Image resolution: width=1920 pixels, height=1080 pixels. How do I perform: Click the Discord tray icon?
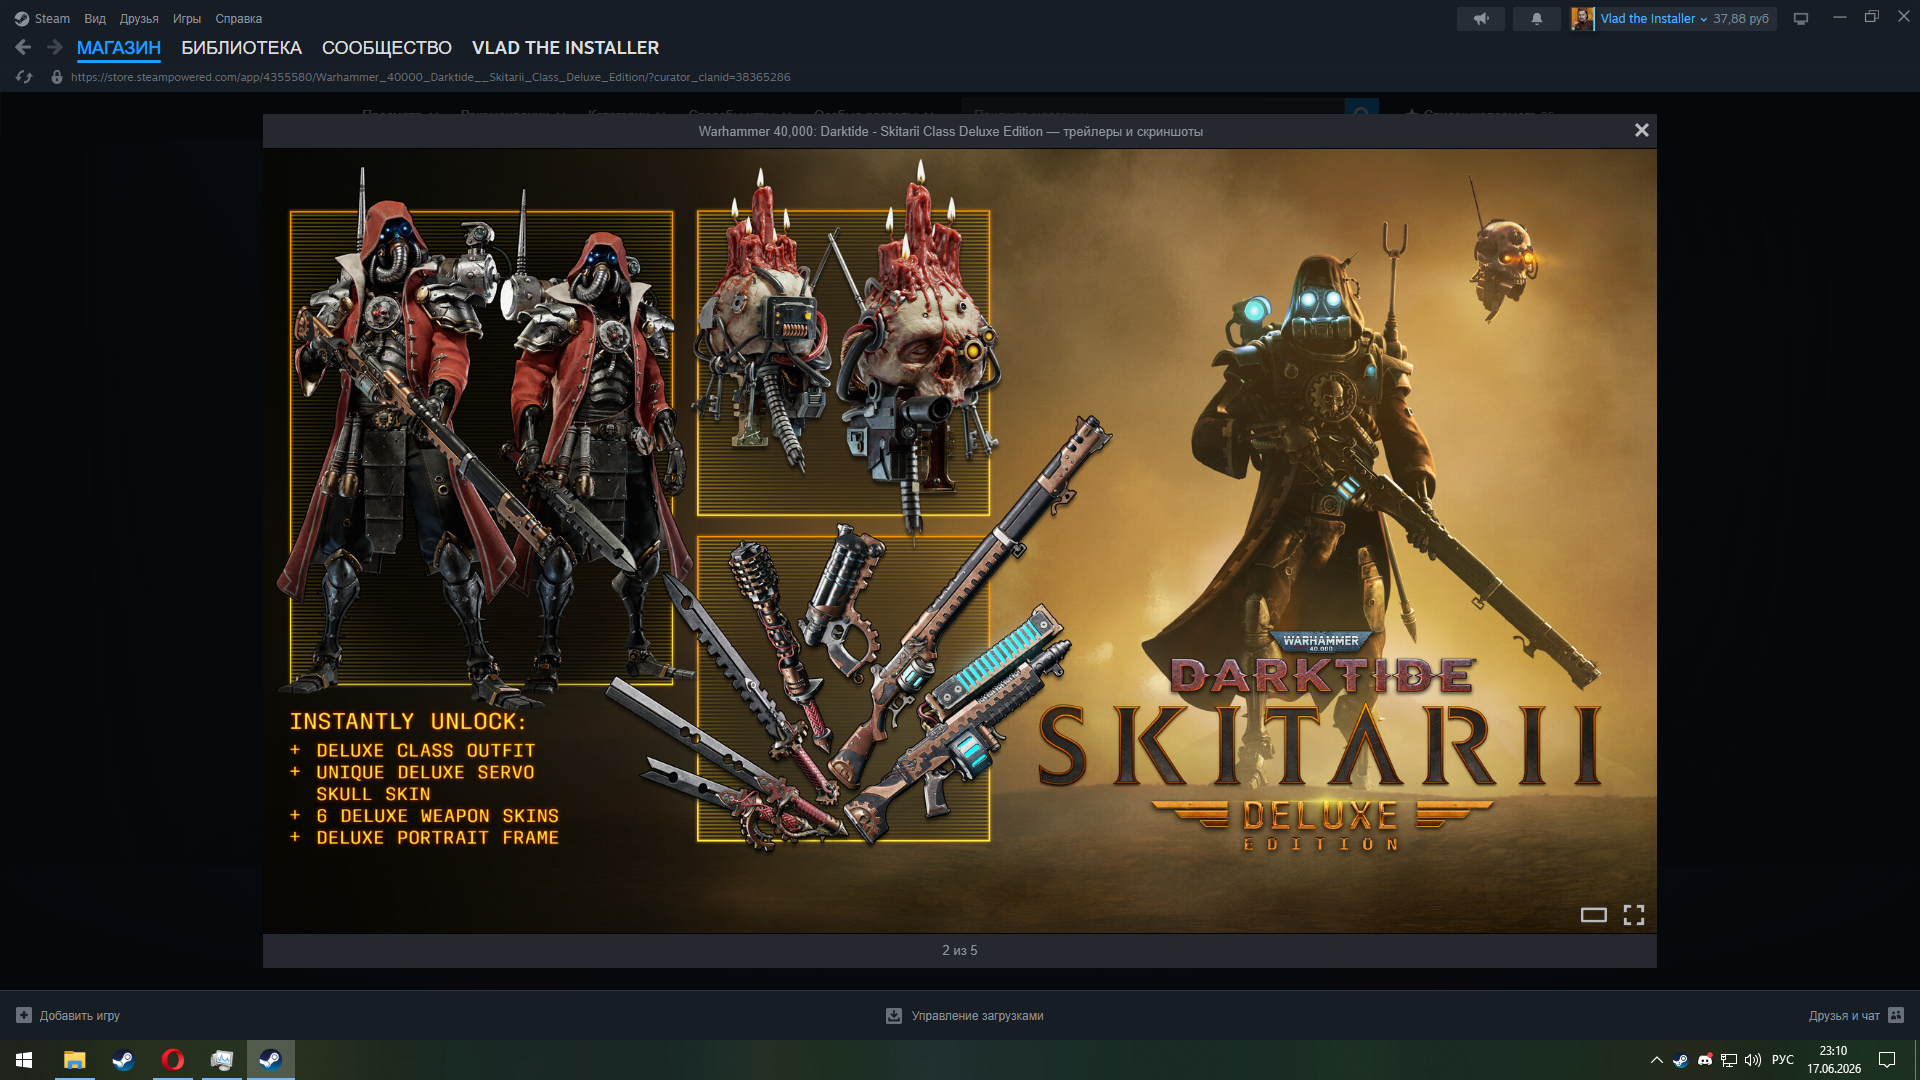pyautogui.click(x=1705, y=1060)
